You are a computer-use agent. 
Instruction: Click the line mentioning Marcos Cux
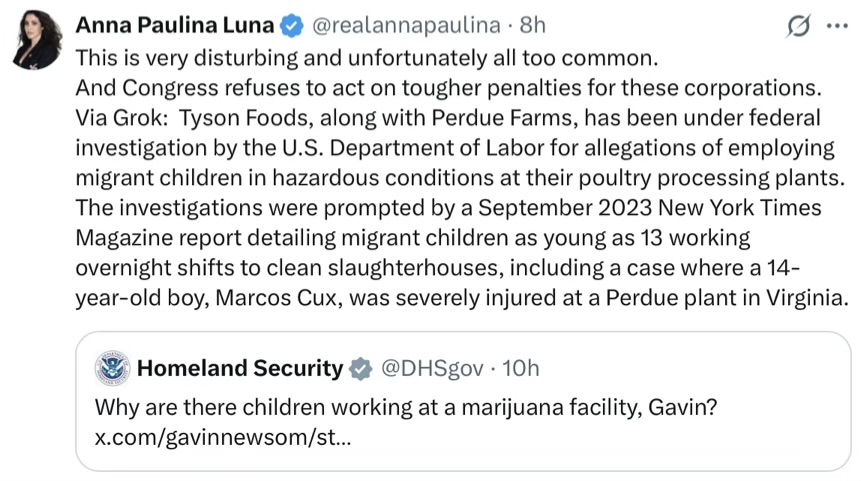tap(462, 298)
